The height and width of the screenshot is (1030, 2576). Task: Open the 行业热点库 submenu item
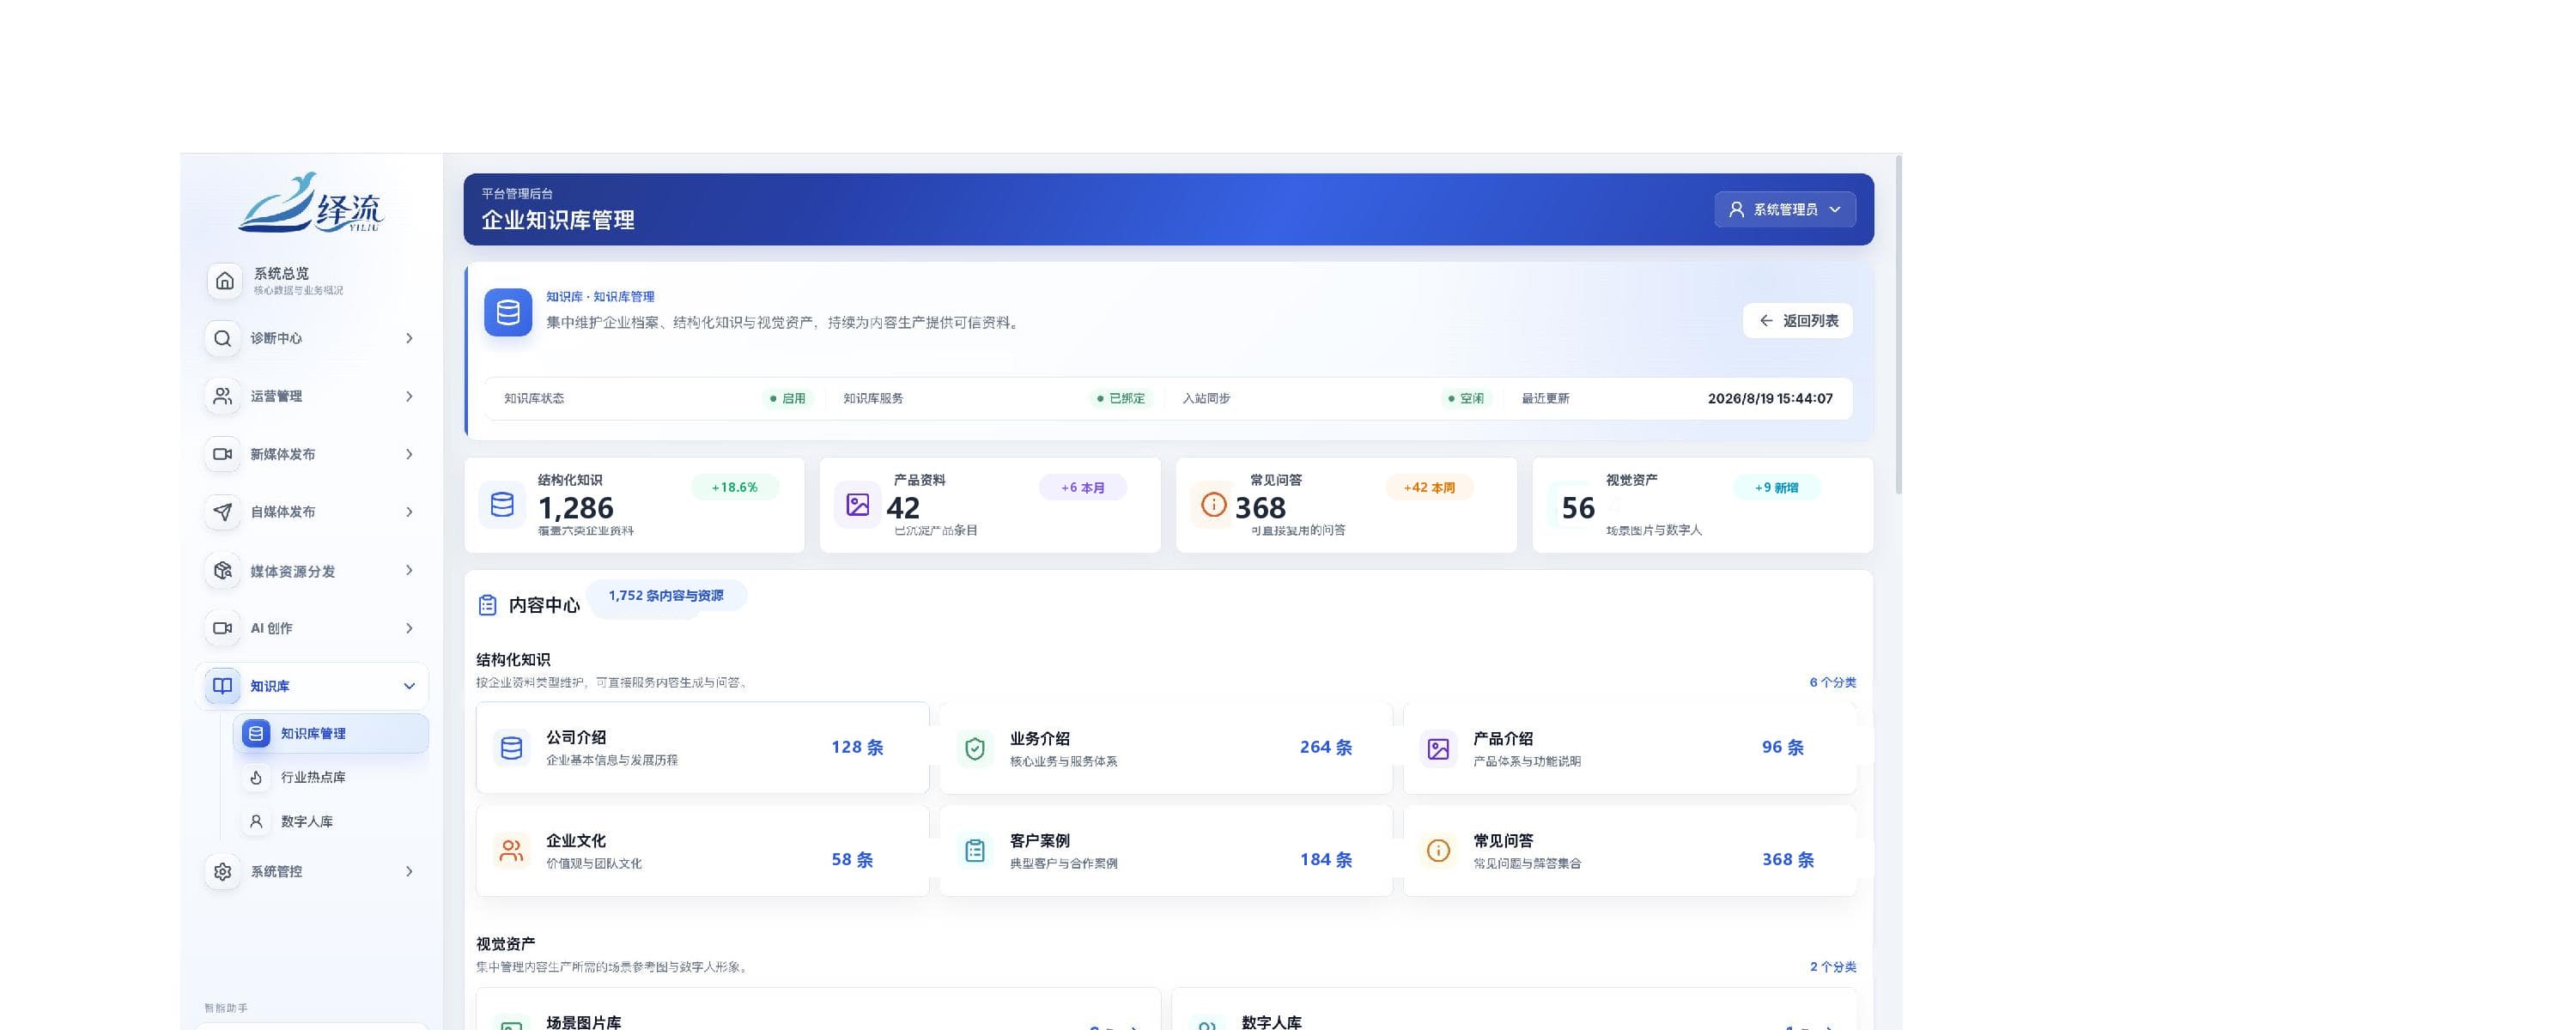(x=331, y=777)
